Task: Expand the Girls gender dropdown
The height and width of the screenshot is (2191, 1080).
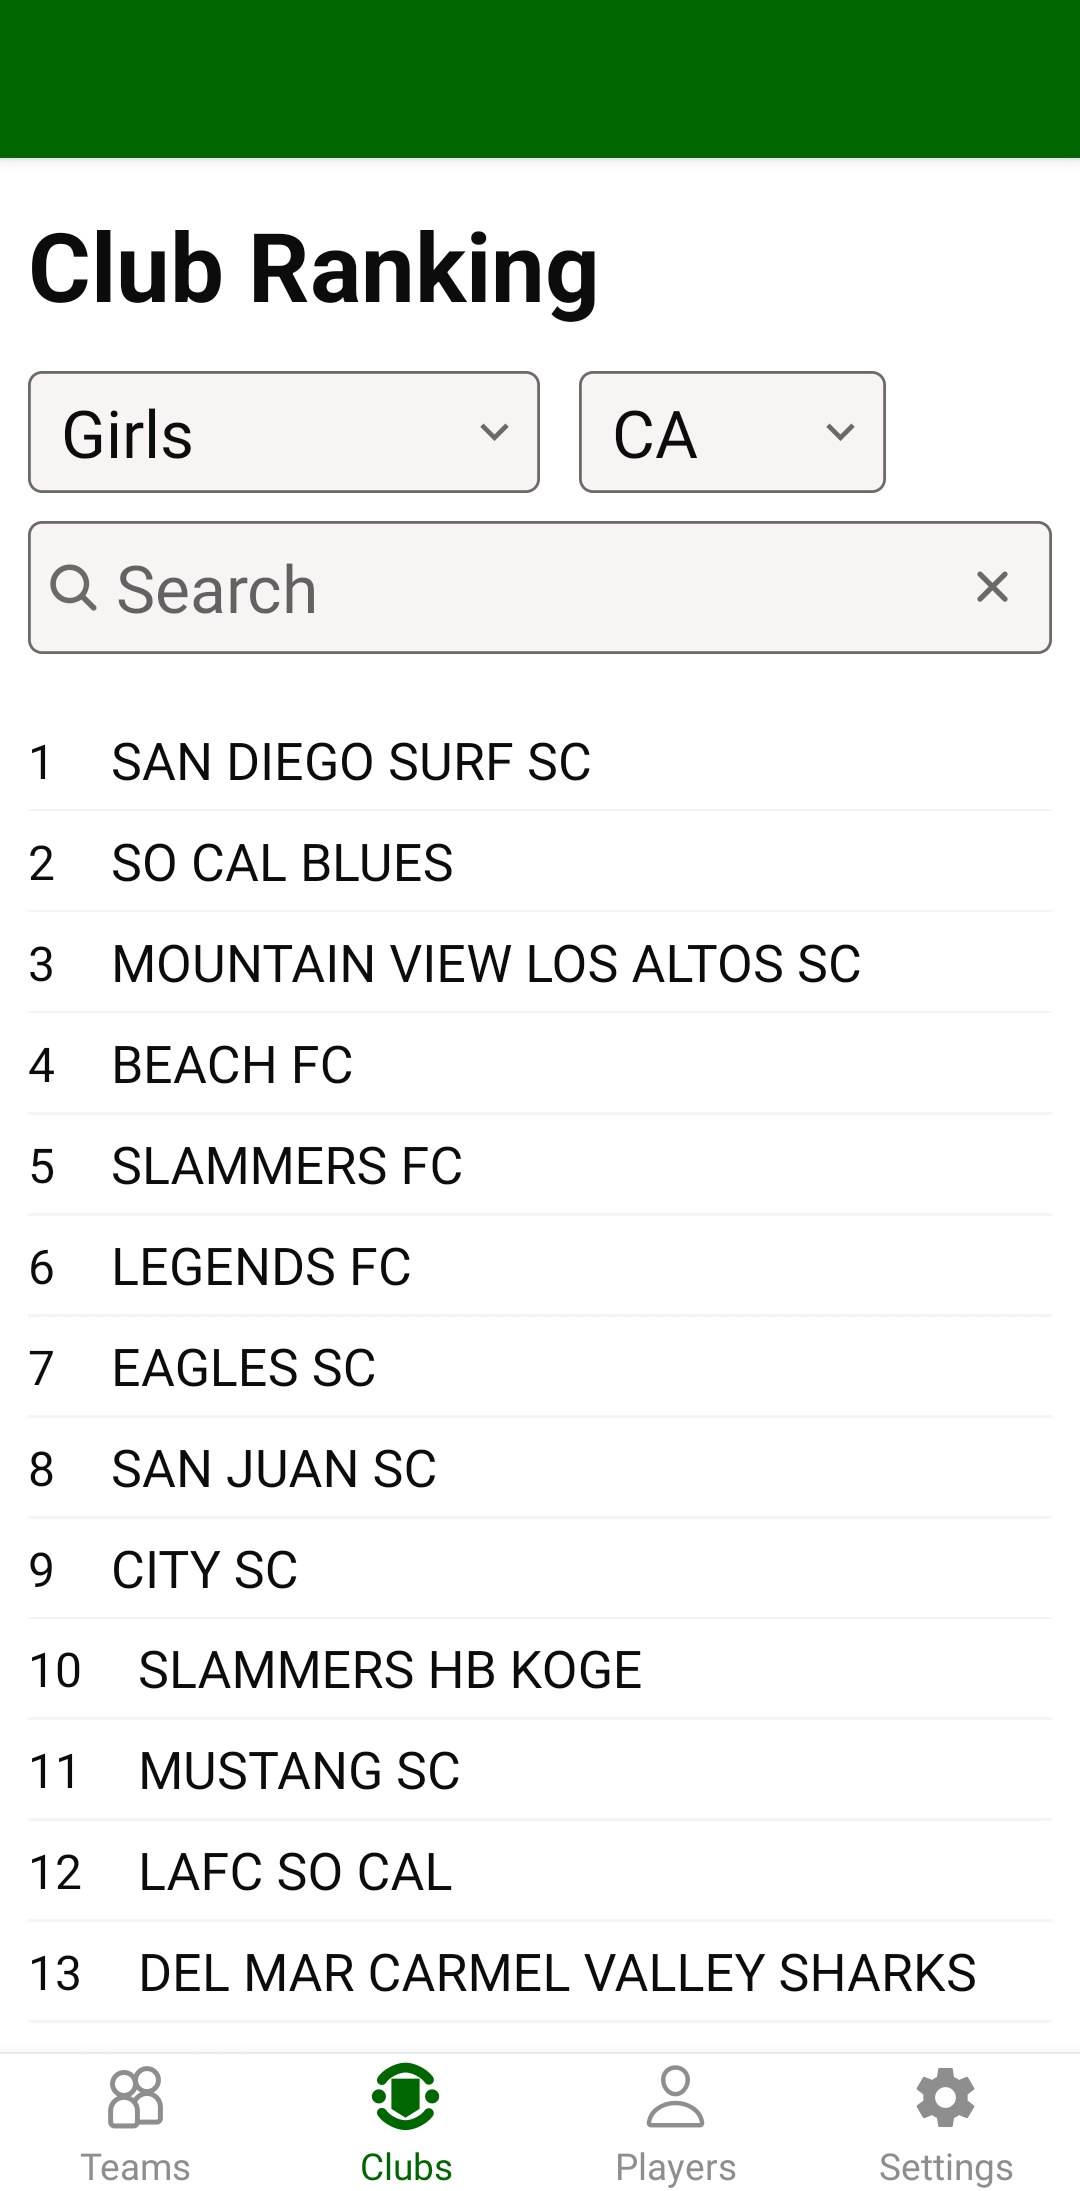Action: pyautogui.click(x=284, y=433)
